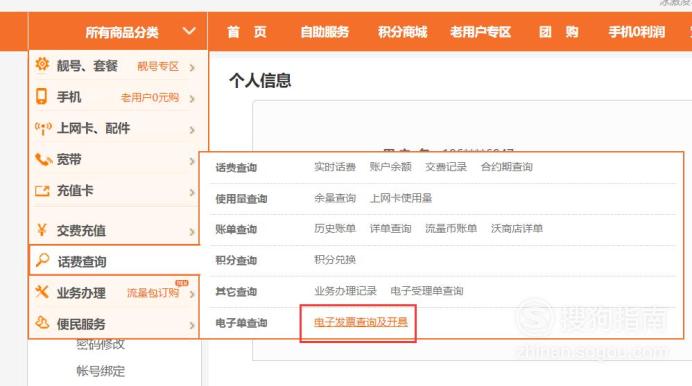Open the 电子发票查询及开具 link
Viewport: 692px width, 386px height.
pyautogui.click(x=361, y=322)
